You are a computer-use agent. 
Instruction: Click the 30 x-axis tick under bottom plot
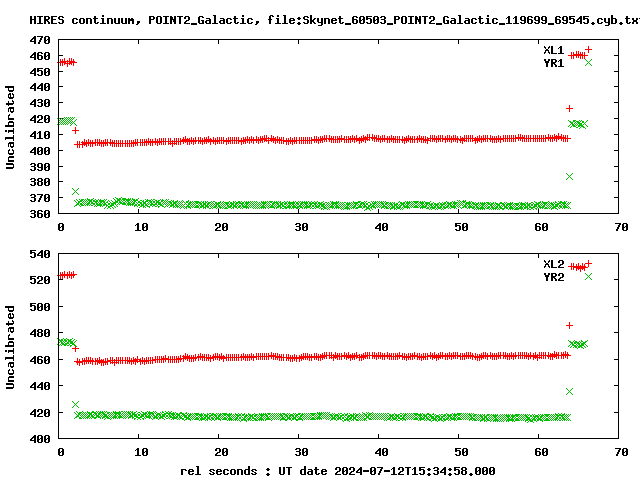click(x=301, y=452)
